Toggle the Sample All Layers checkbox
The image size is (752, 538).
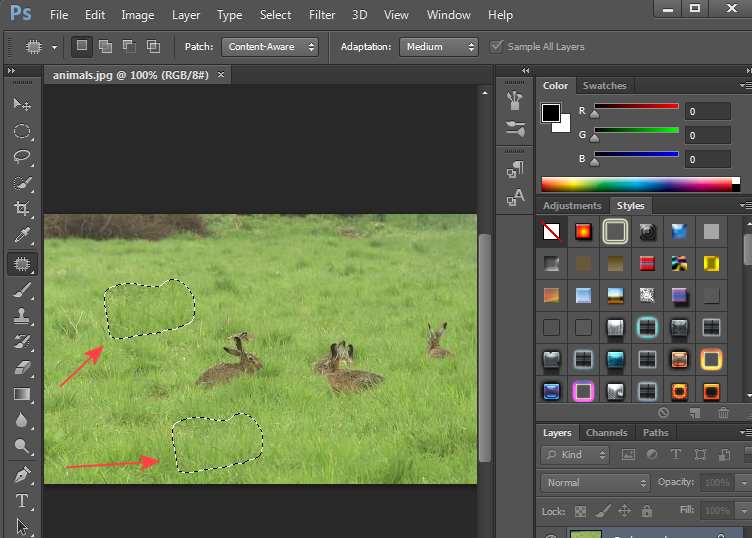tap(497, 47)
